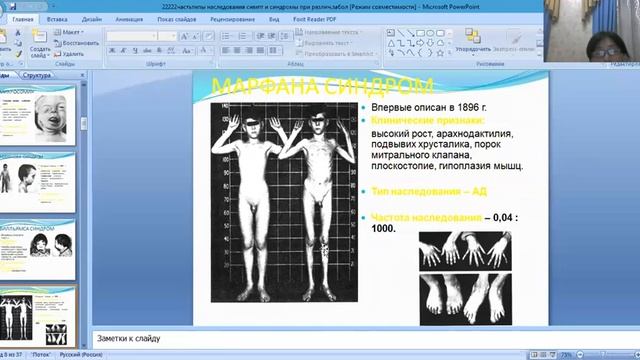640x360 pixels.
Task: Open the Вставка ribbon tab
Action: point(57,19)
